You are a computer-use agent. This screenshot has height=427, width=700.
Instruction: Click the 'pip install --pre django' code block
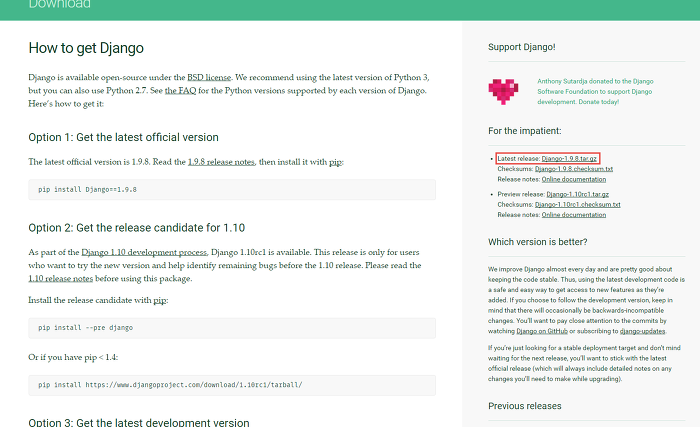pos(232,328)
